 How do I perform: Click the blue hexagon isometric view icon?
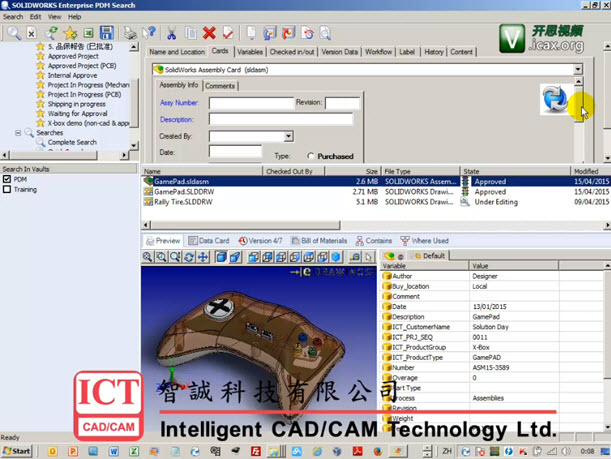click(336, 257)
